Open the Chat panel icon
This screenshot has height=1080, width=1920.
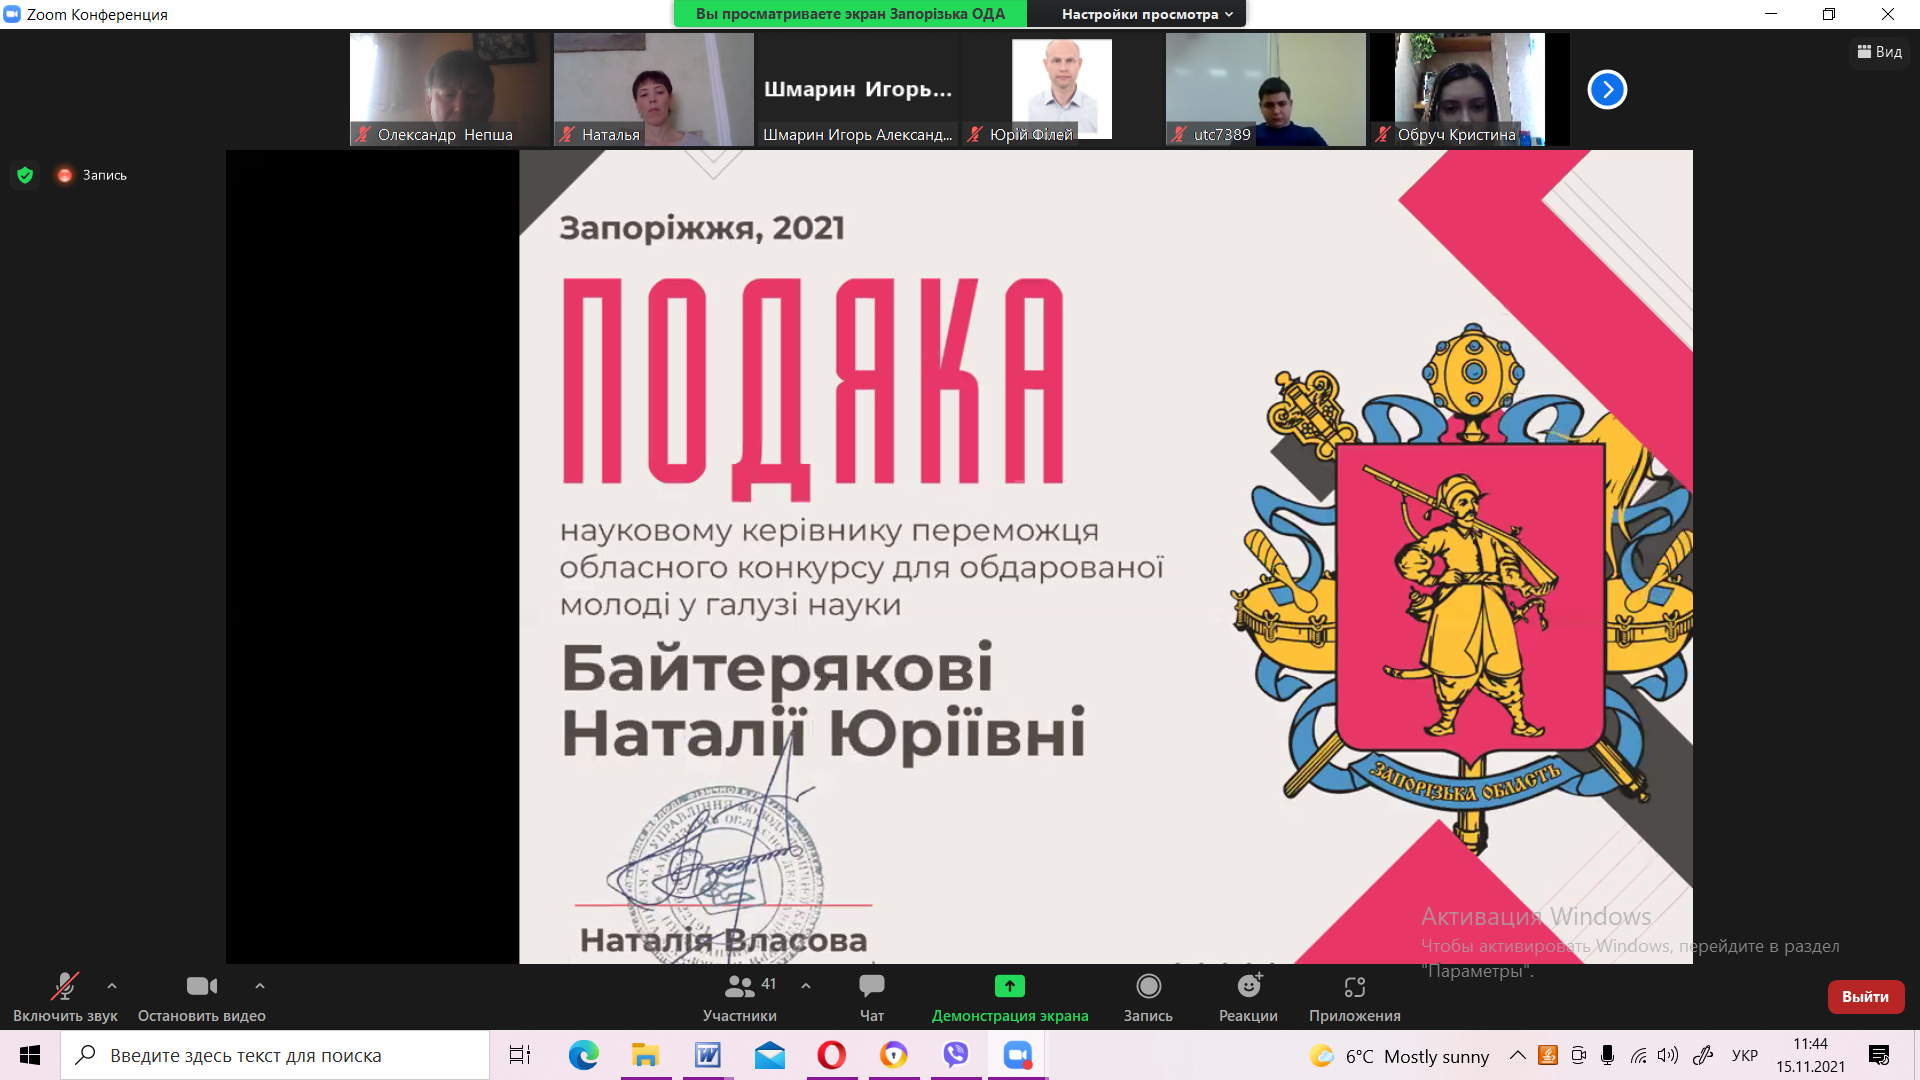871,986
